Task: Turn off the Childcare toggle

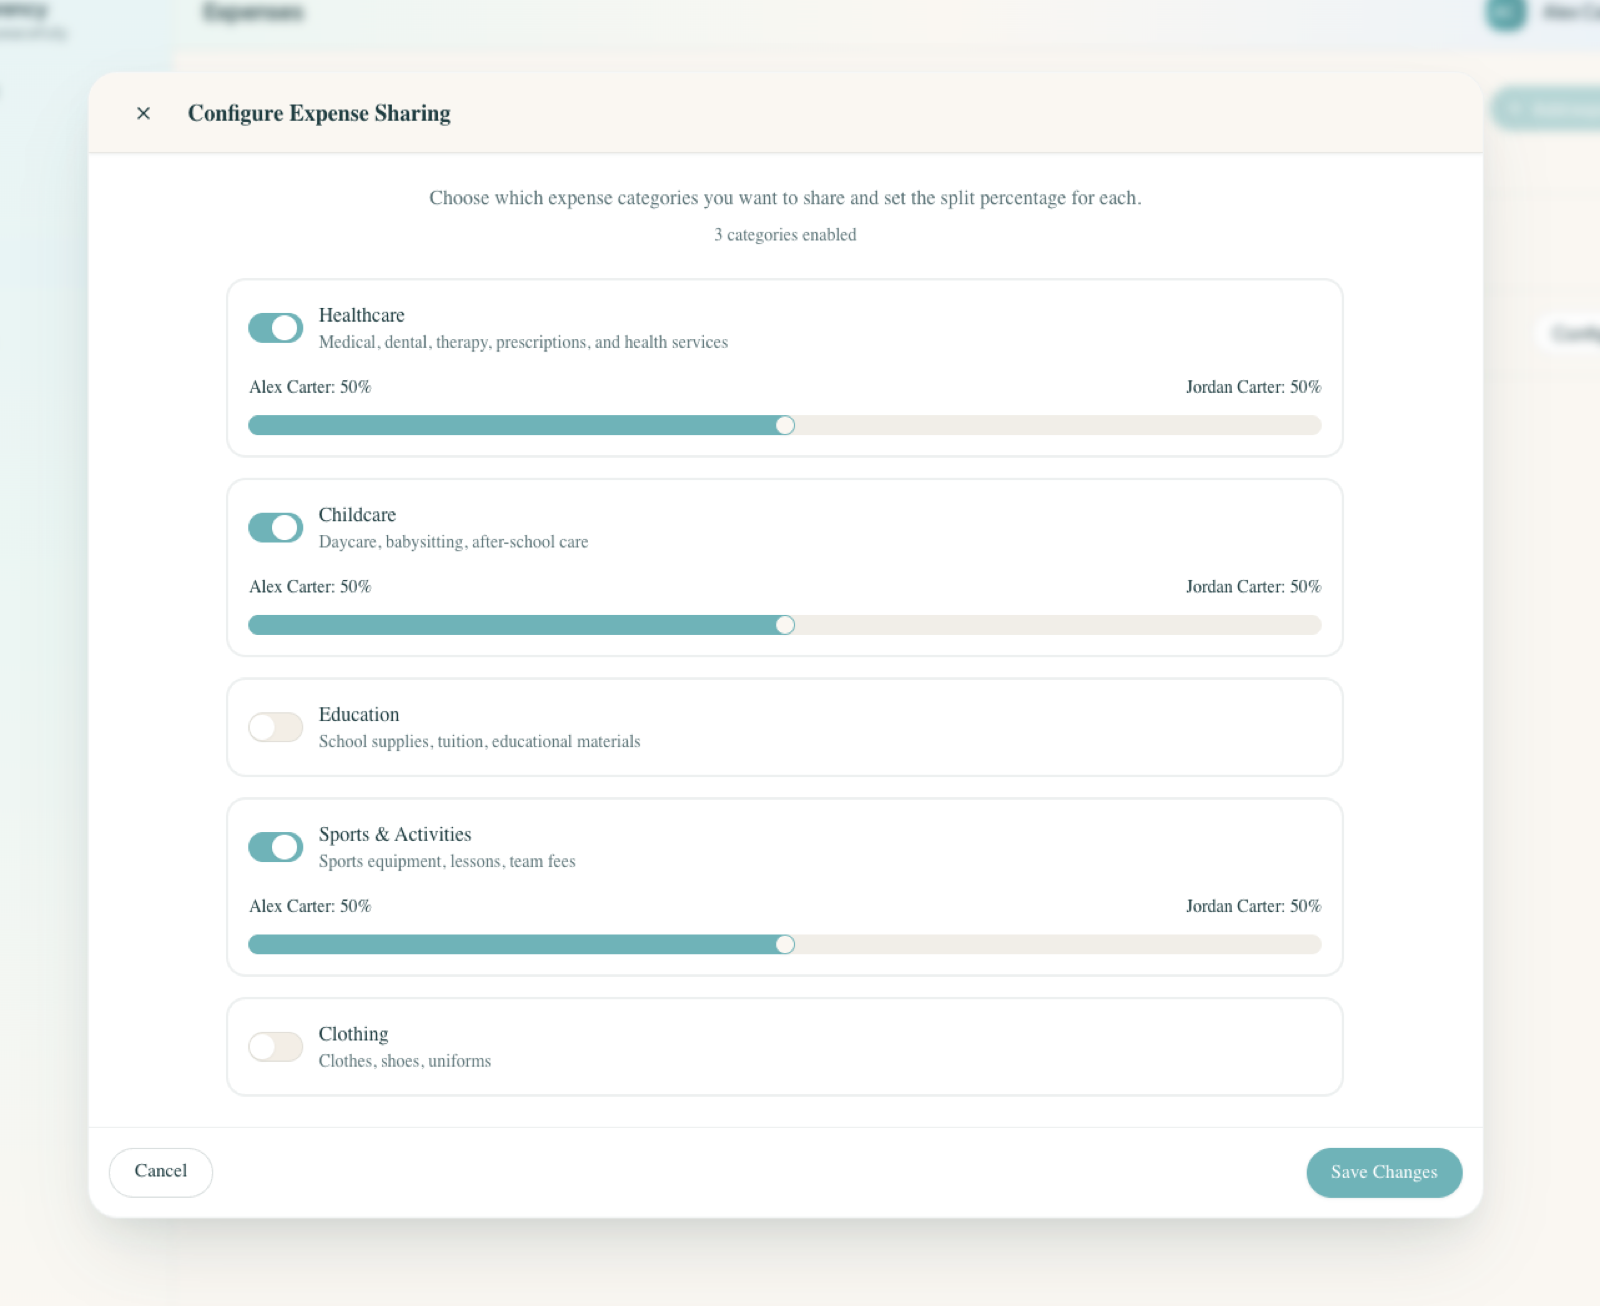Action: pyautogui.click(x=275, y=527)
